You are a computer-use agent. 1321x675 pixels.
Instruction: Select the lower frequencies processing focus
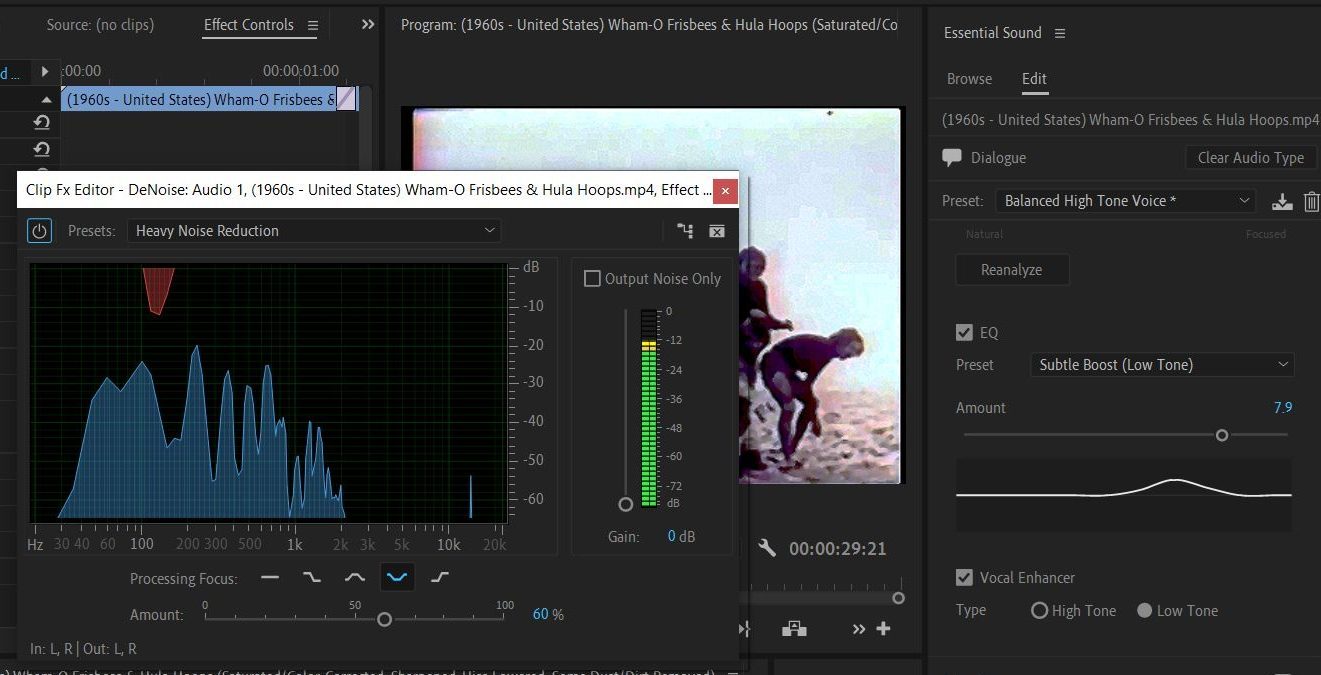tap(312, 577)
